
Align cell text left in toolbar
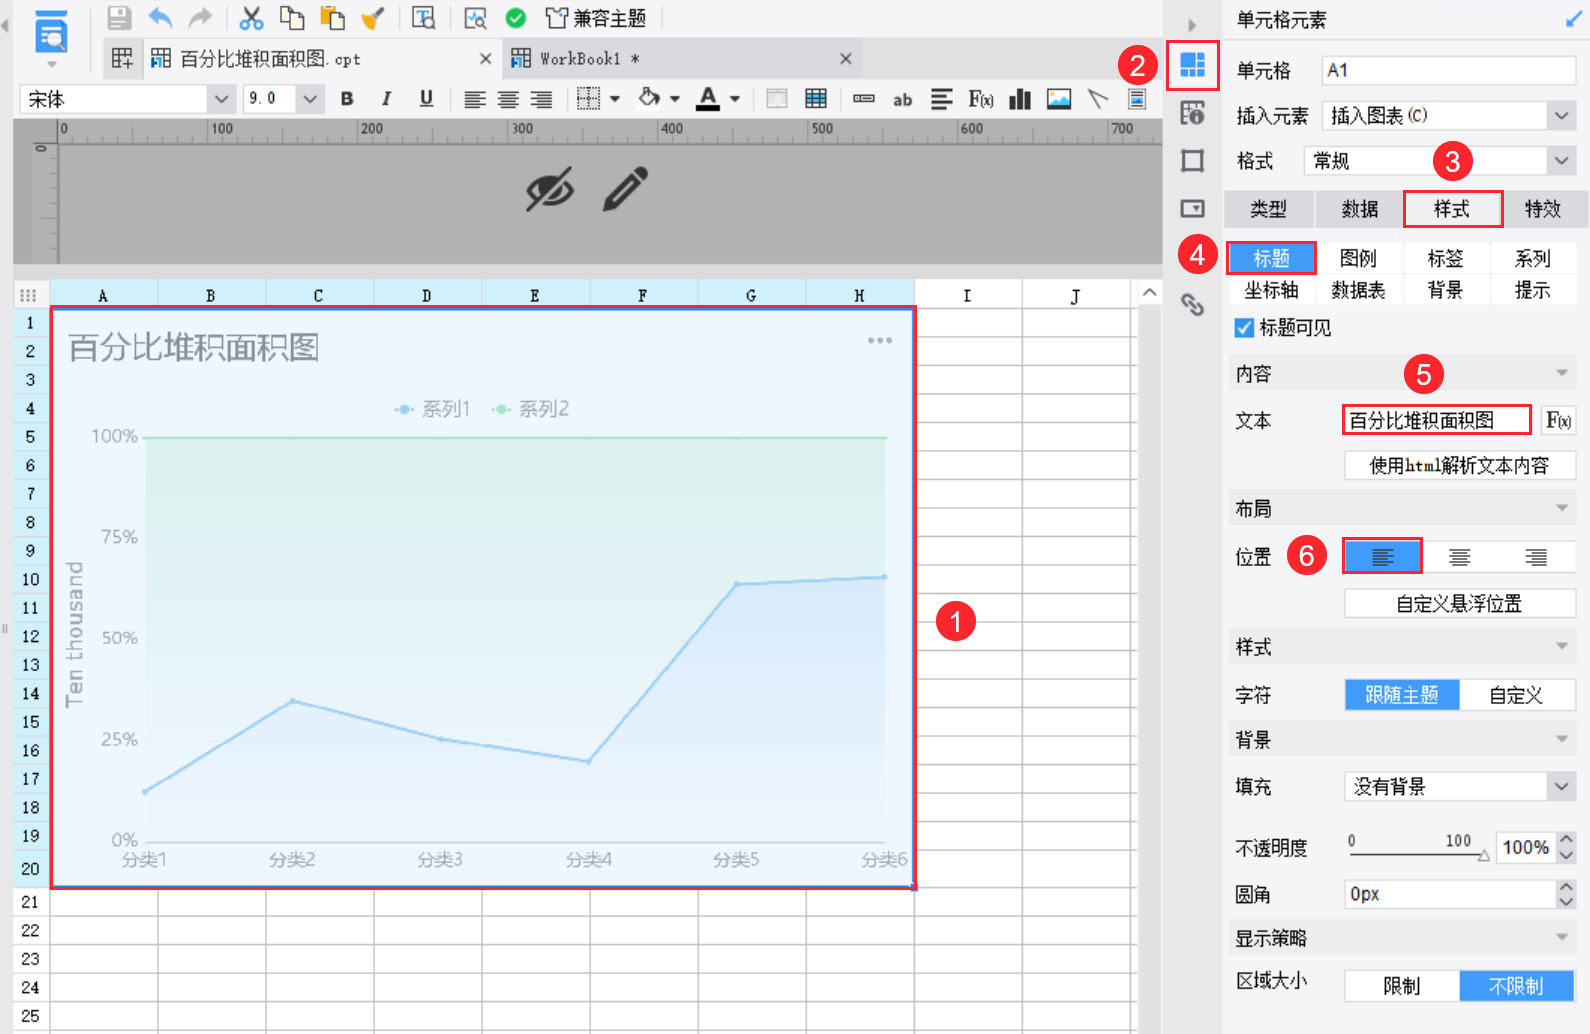coord(475,99)
